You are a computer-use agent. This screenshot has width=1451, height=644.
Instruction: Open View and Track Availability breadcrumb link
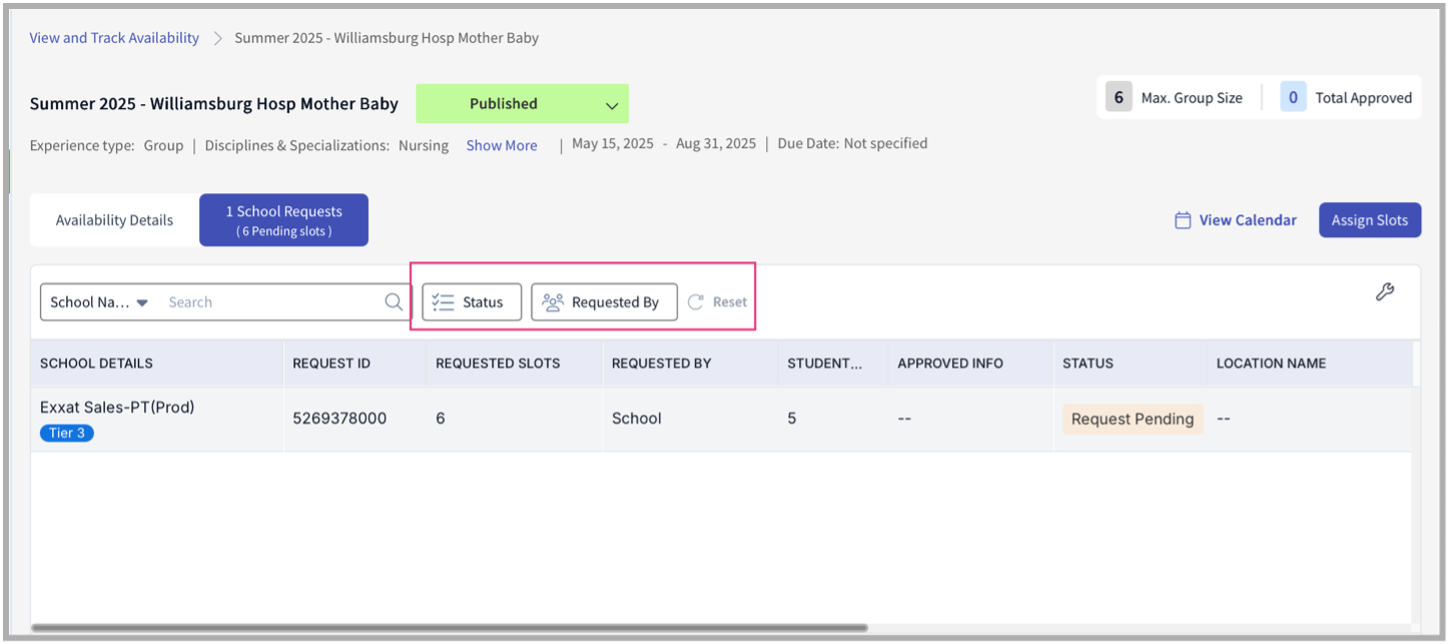point(114,38)
